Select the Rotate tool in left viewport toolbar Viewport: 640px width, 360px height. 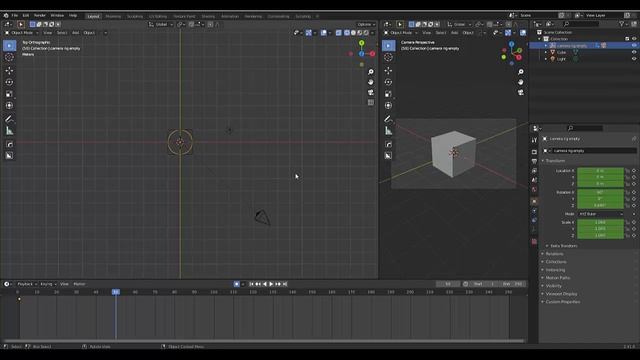pyautogui.click(x=9, y=82)
